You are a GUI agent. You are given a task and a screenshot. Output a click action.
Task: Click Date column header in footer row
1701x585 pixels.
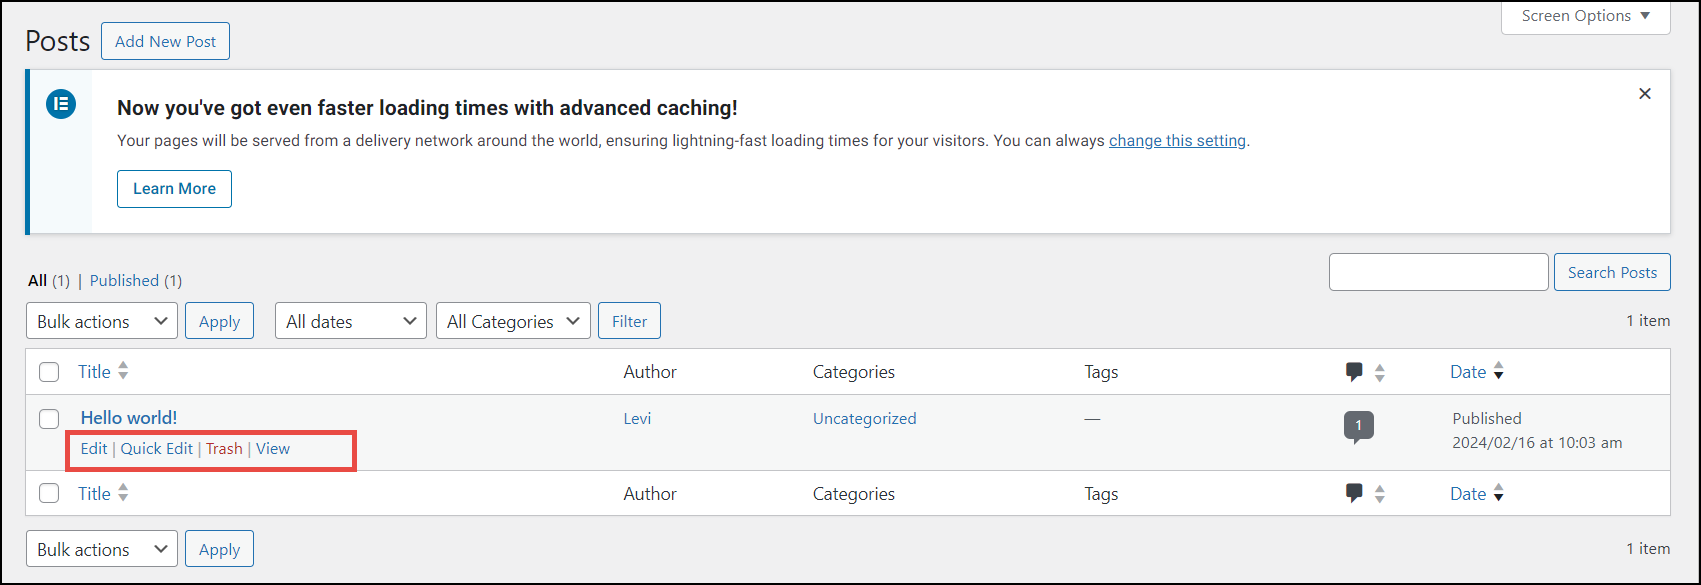pos(1468,493)
